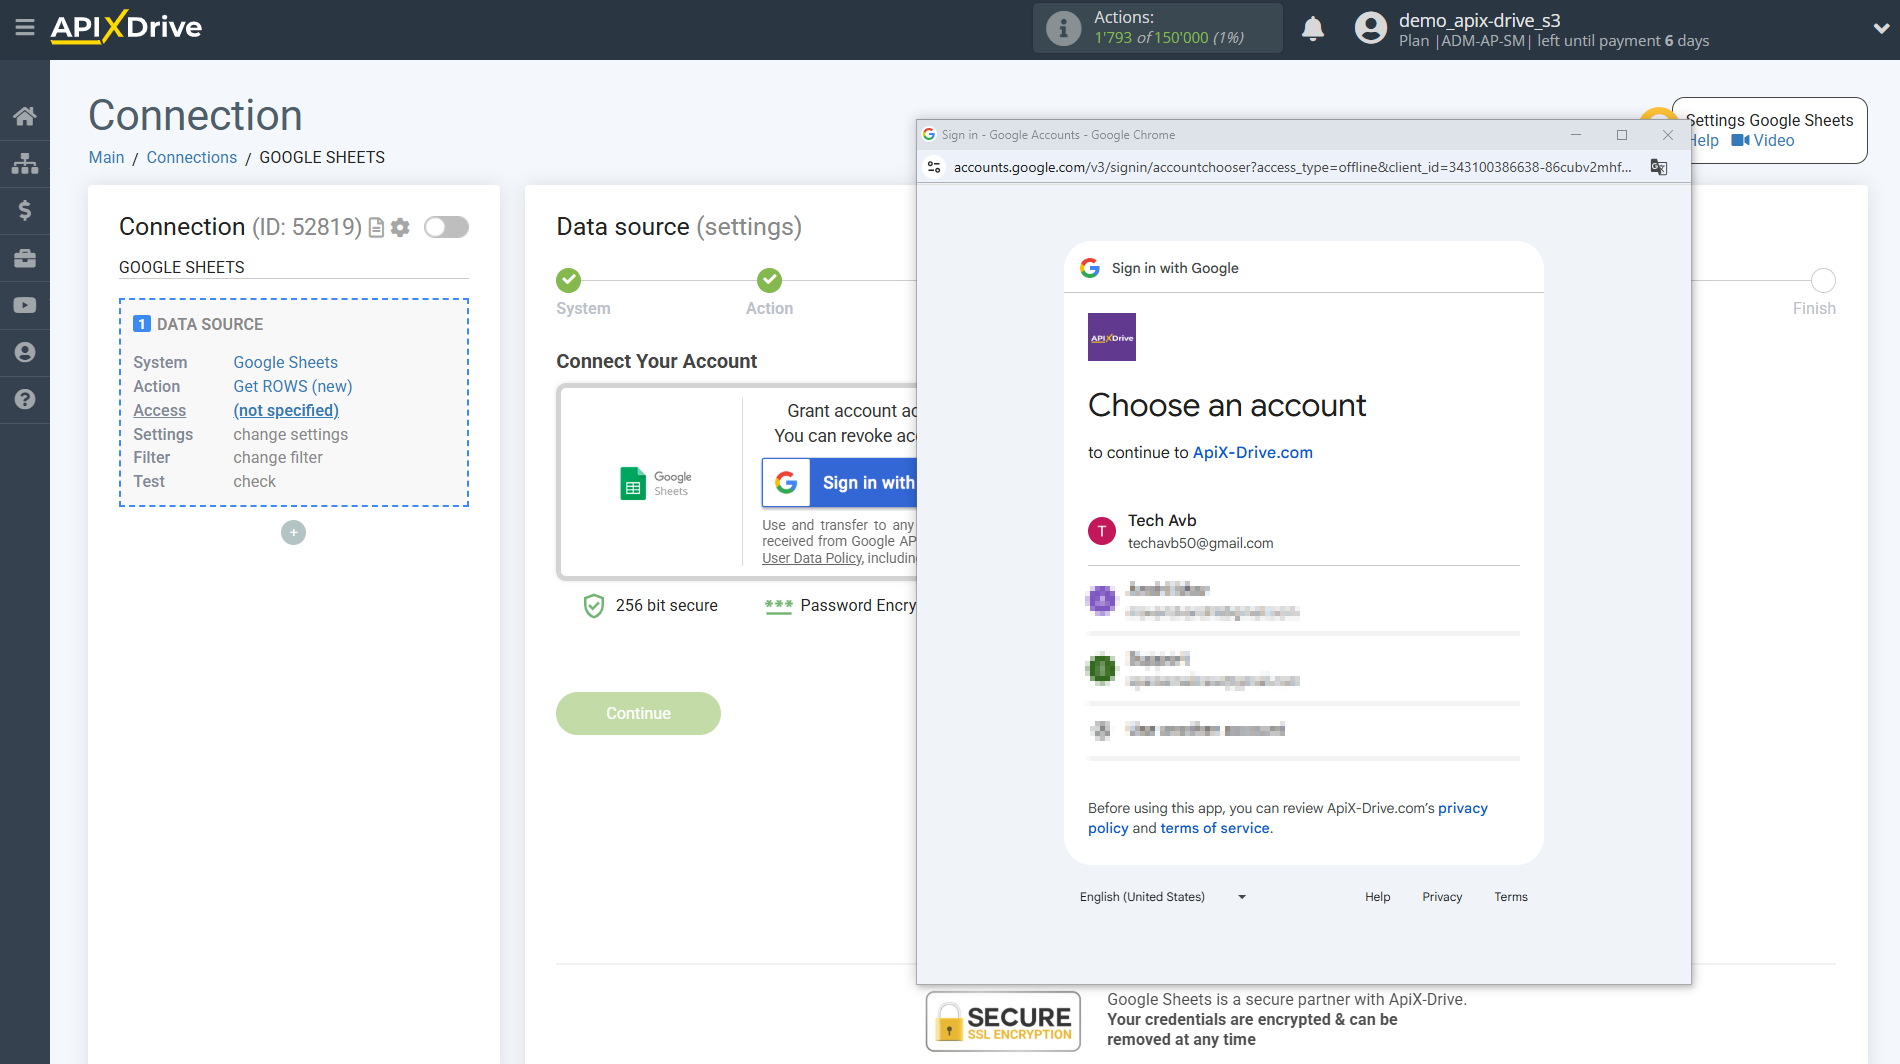
Task: Open the privacy policy link
Action: (x=1460, y=808)
